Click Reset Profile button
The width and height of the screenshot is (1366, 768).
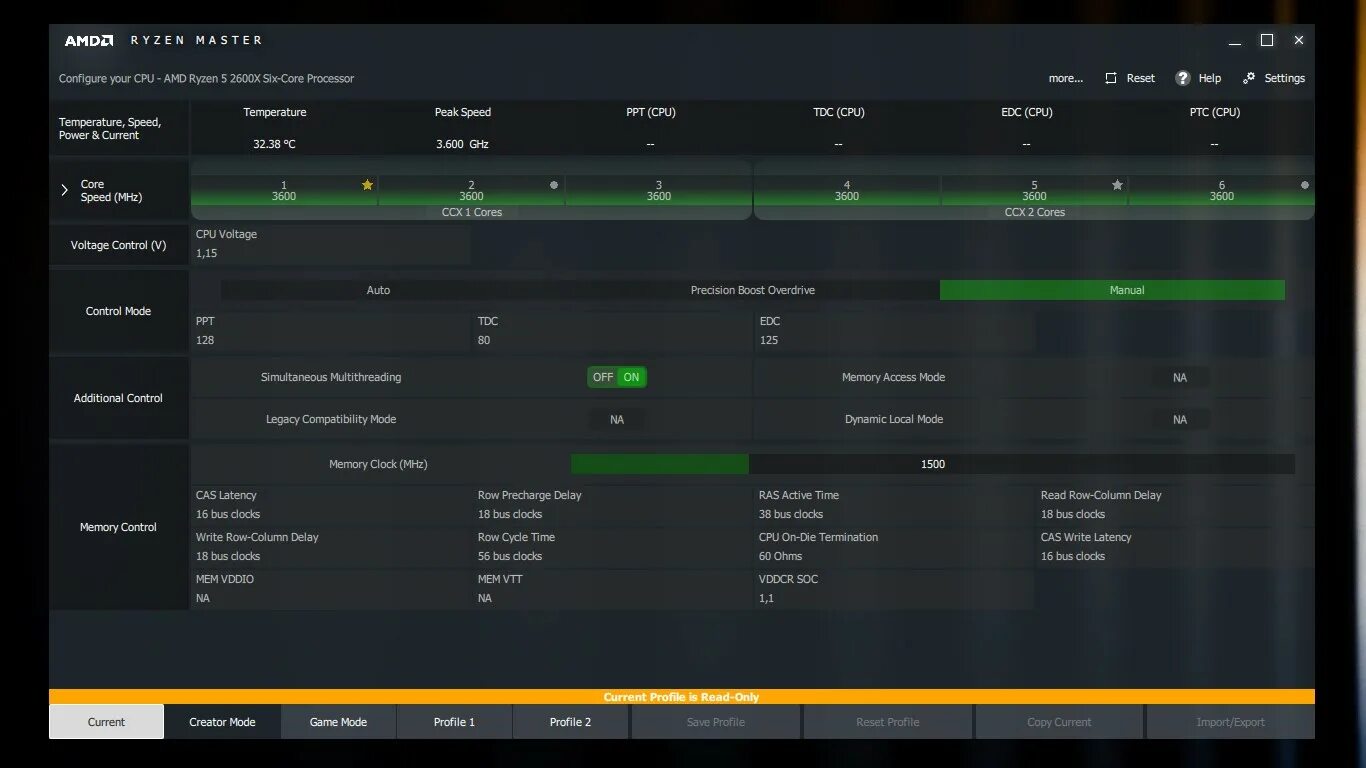[888, 722]
